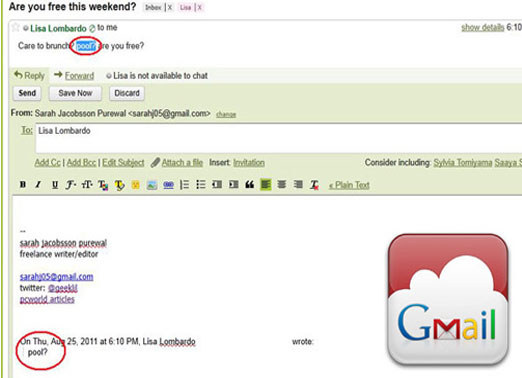The height and width of the screenshot is (378, 522).
Task: Remove the Inbox label with X
Action: coord(170,7)
